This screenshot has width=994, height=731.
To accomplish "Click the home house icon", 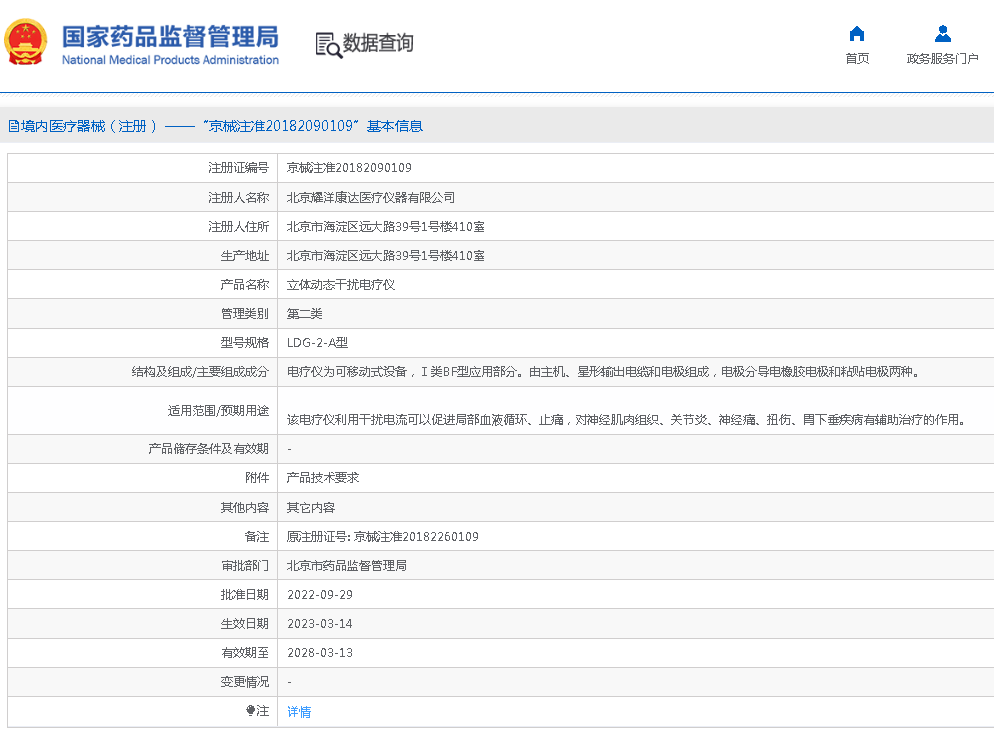I will (857, 33).
